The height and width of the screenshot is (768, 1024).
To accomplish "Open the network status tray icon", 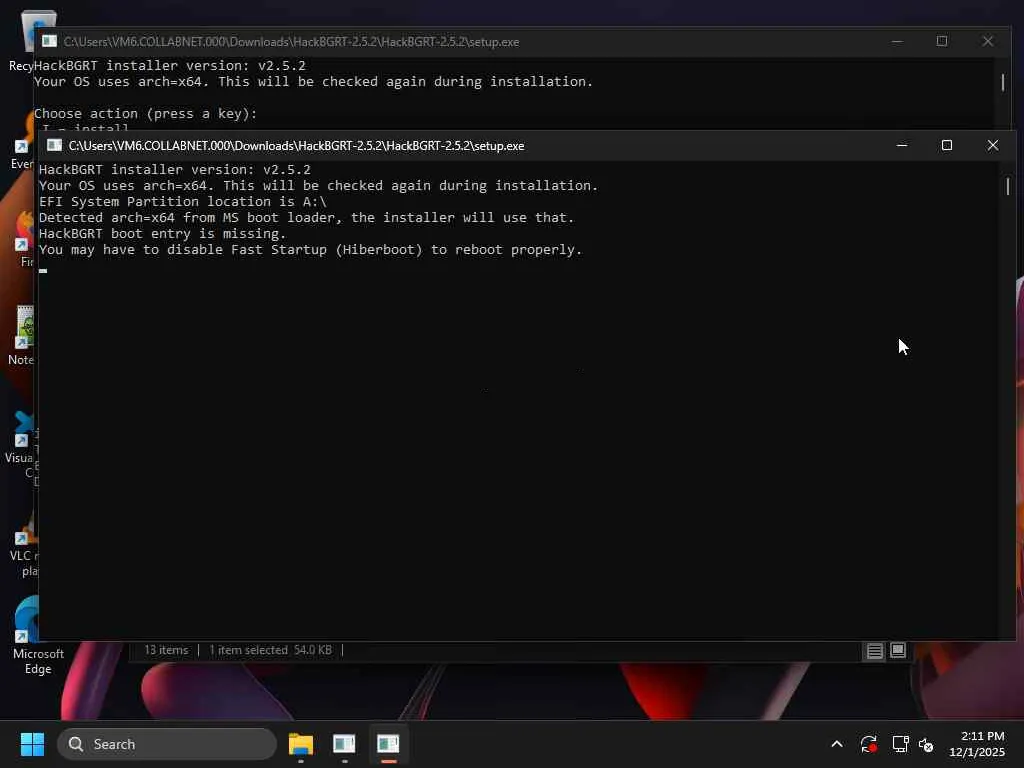I will (900, 744).
